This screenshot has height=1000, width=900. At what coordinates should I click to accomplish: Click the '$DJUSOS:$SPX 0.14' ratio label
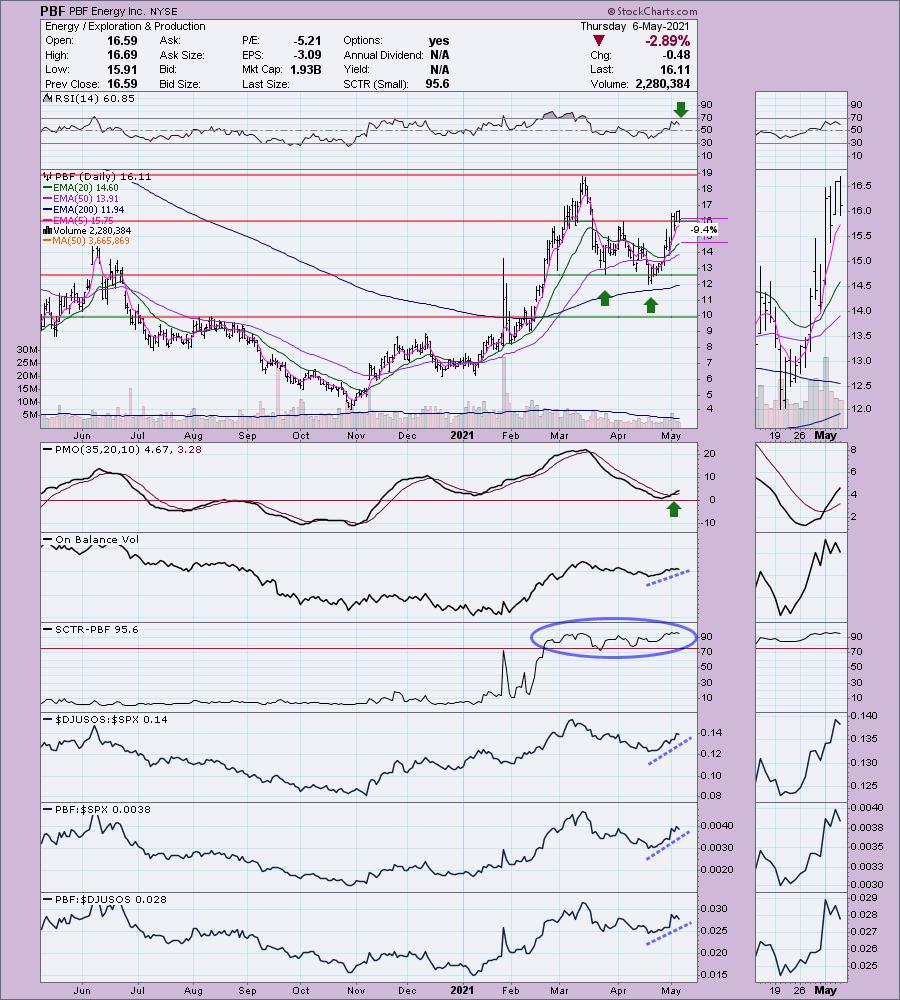[111, 719]
